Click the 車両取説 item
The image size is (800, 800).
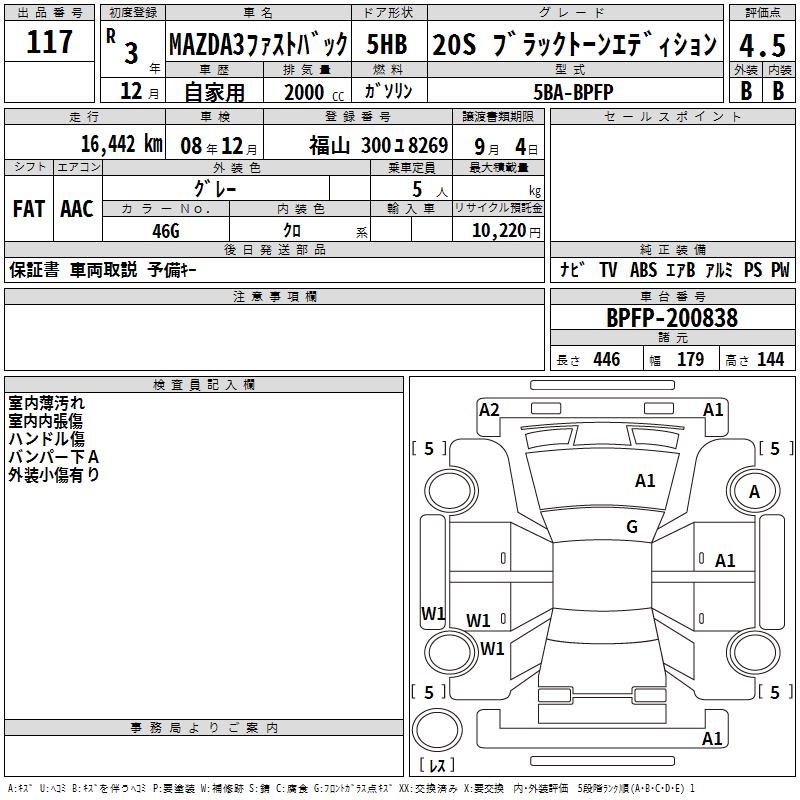[103, 269]
